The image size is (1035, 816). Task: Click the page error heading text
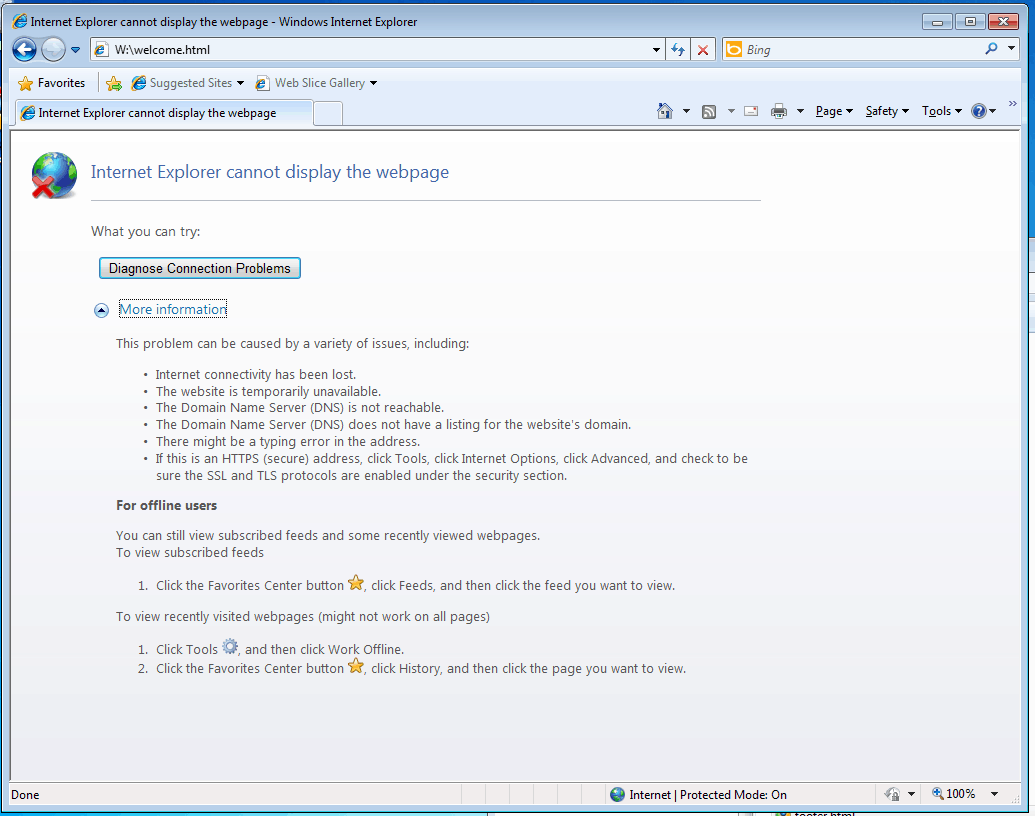(269, 172)
